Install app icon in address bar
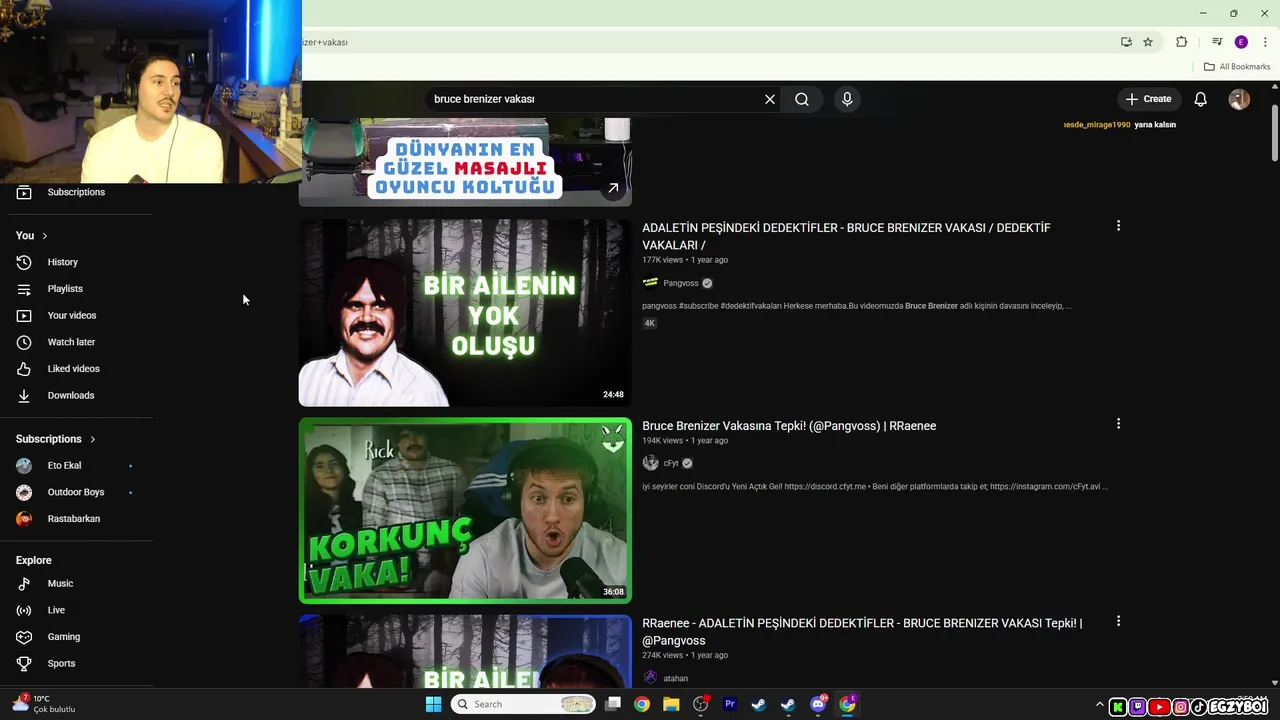This screenshot has width=1280, height=720. click(1126, 42)
